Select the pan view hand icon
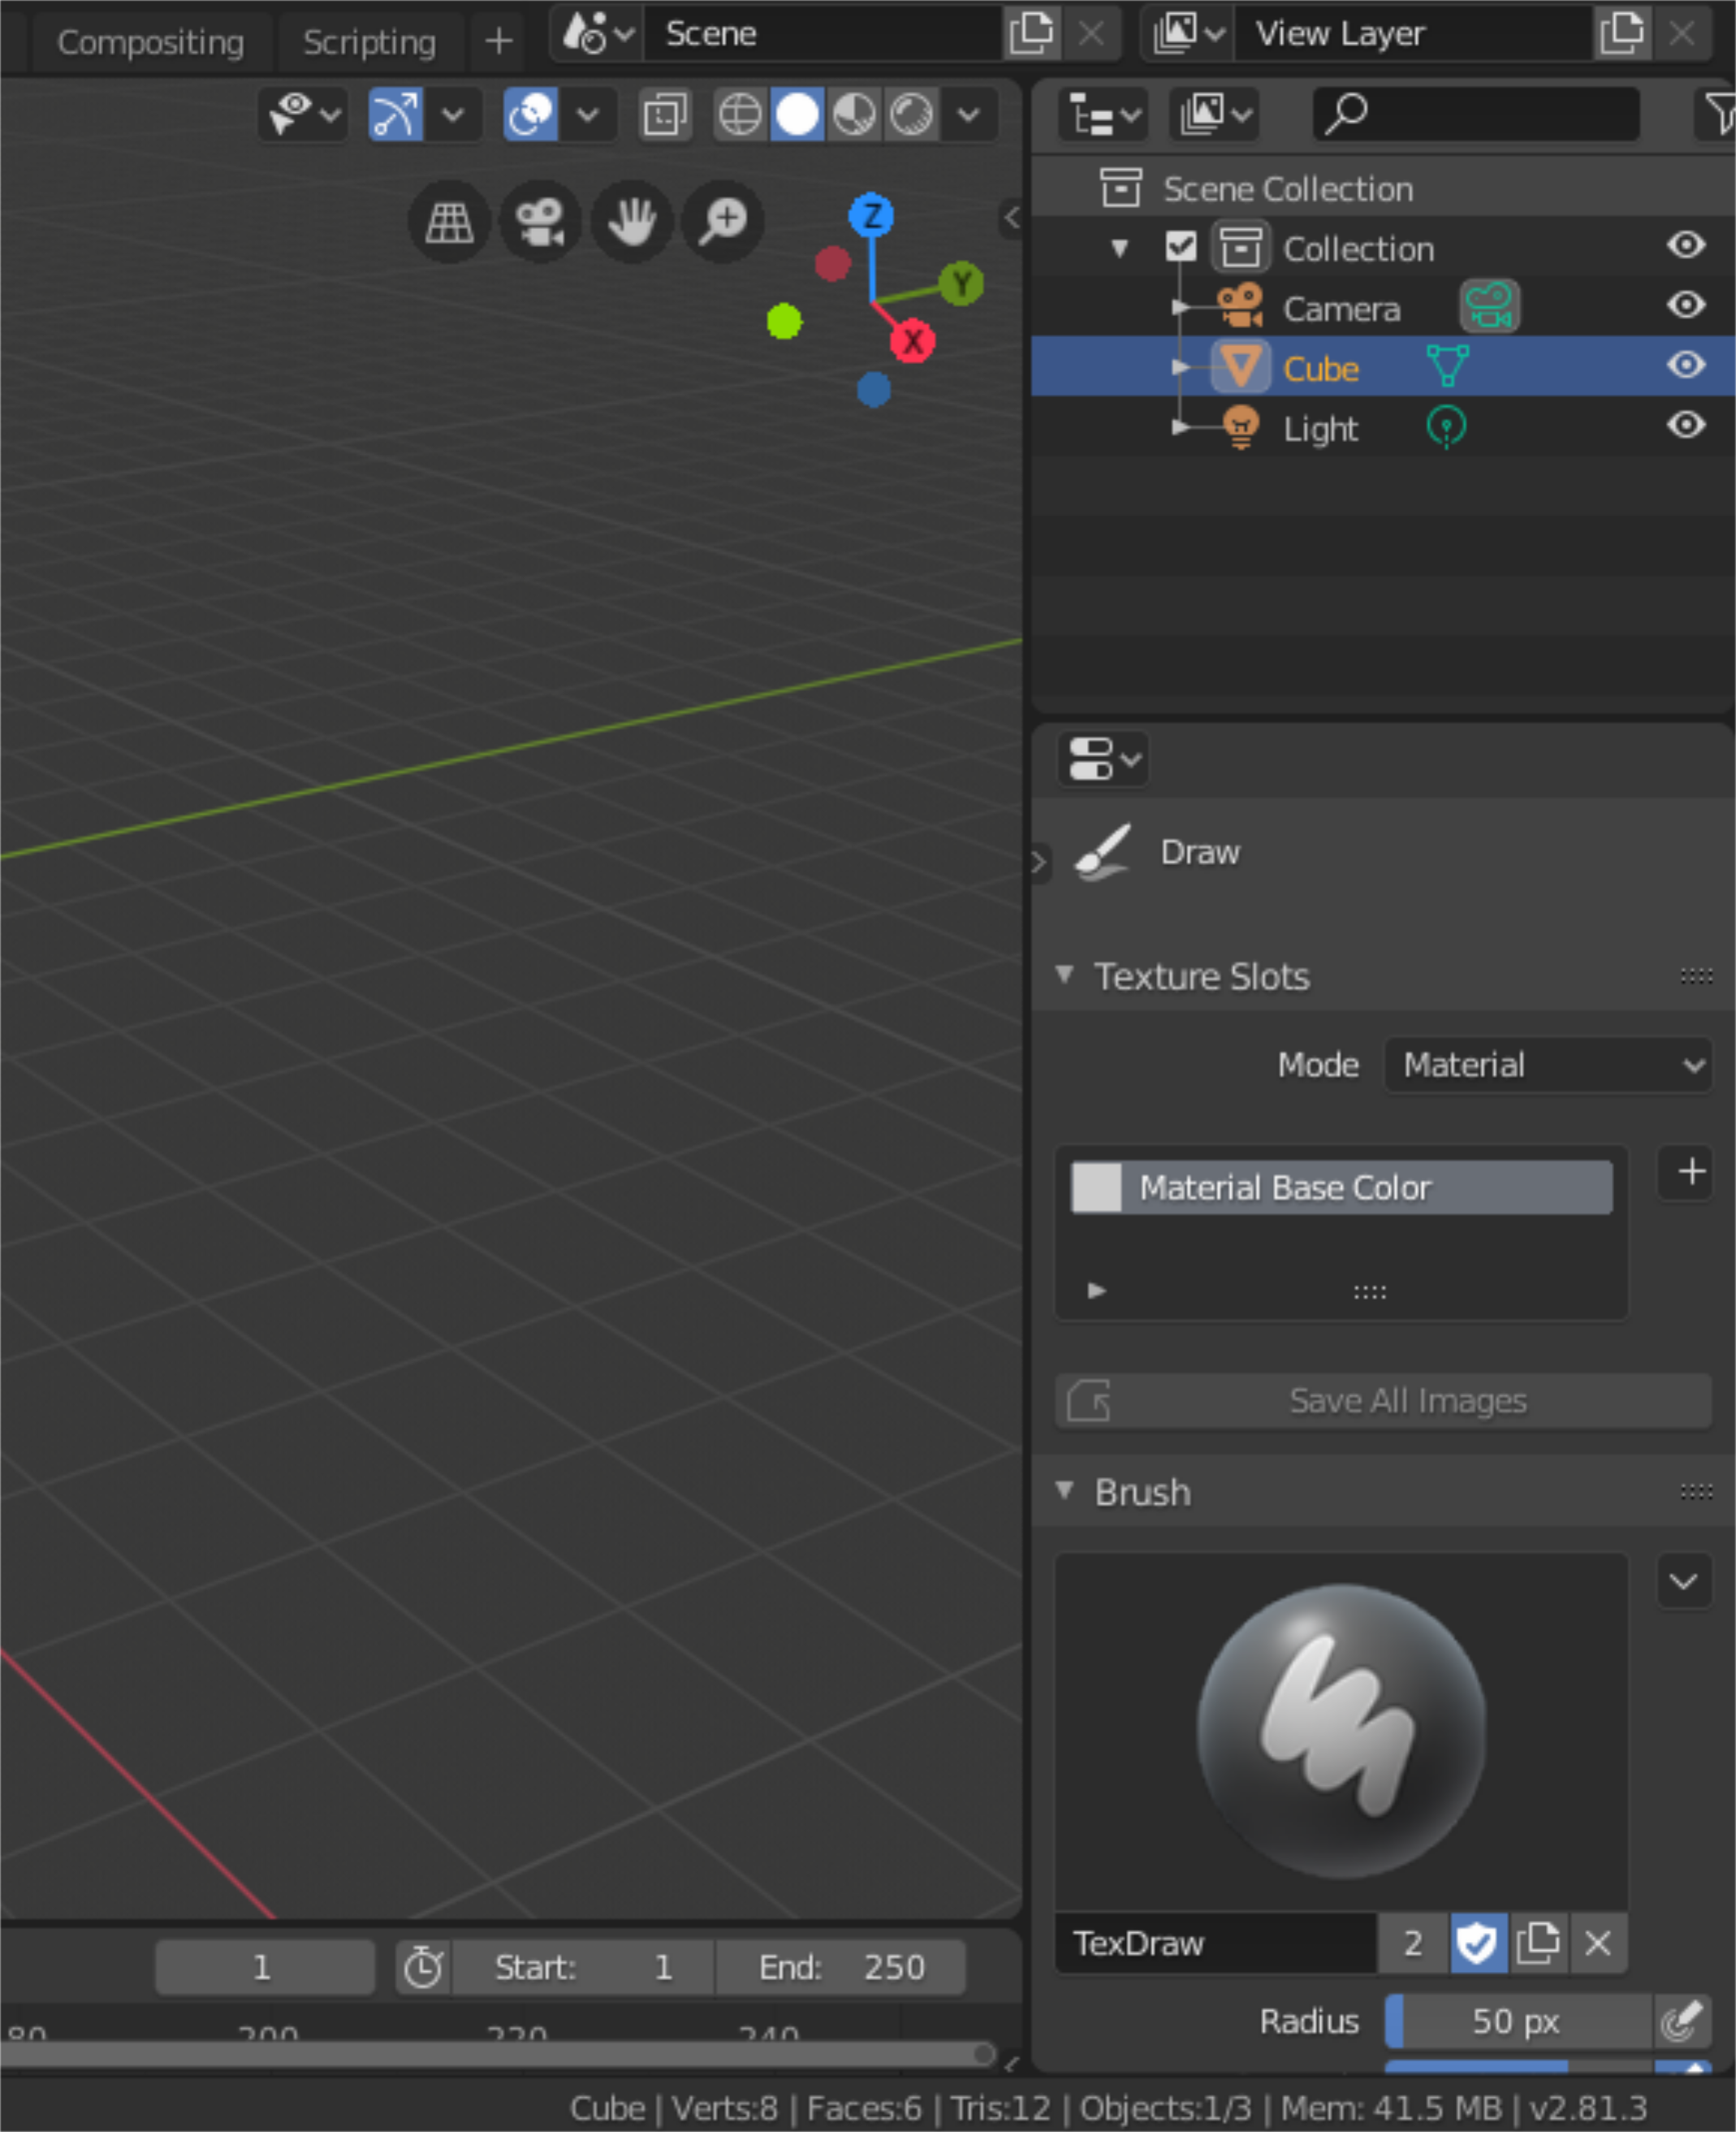This screenshot has height=2132, width=1736. pos(631,221)
